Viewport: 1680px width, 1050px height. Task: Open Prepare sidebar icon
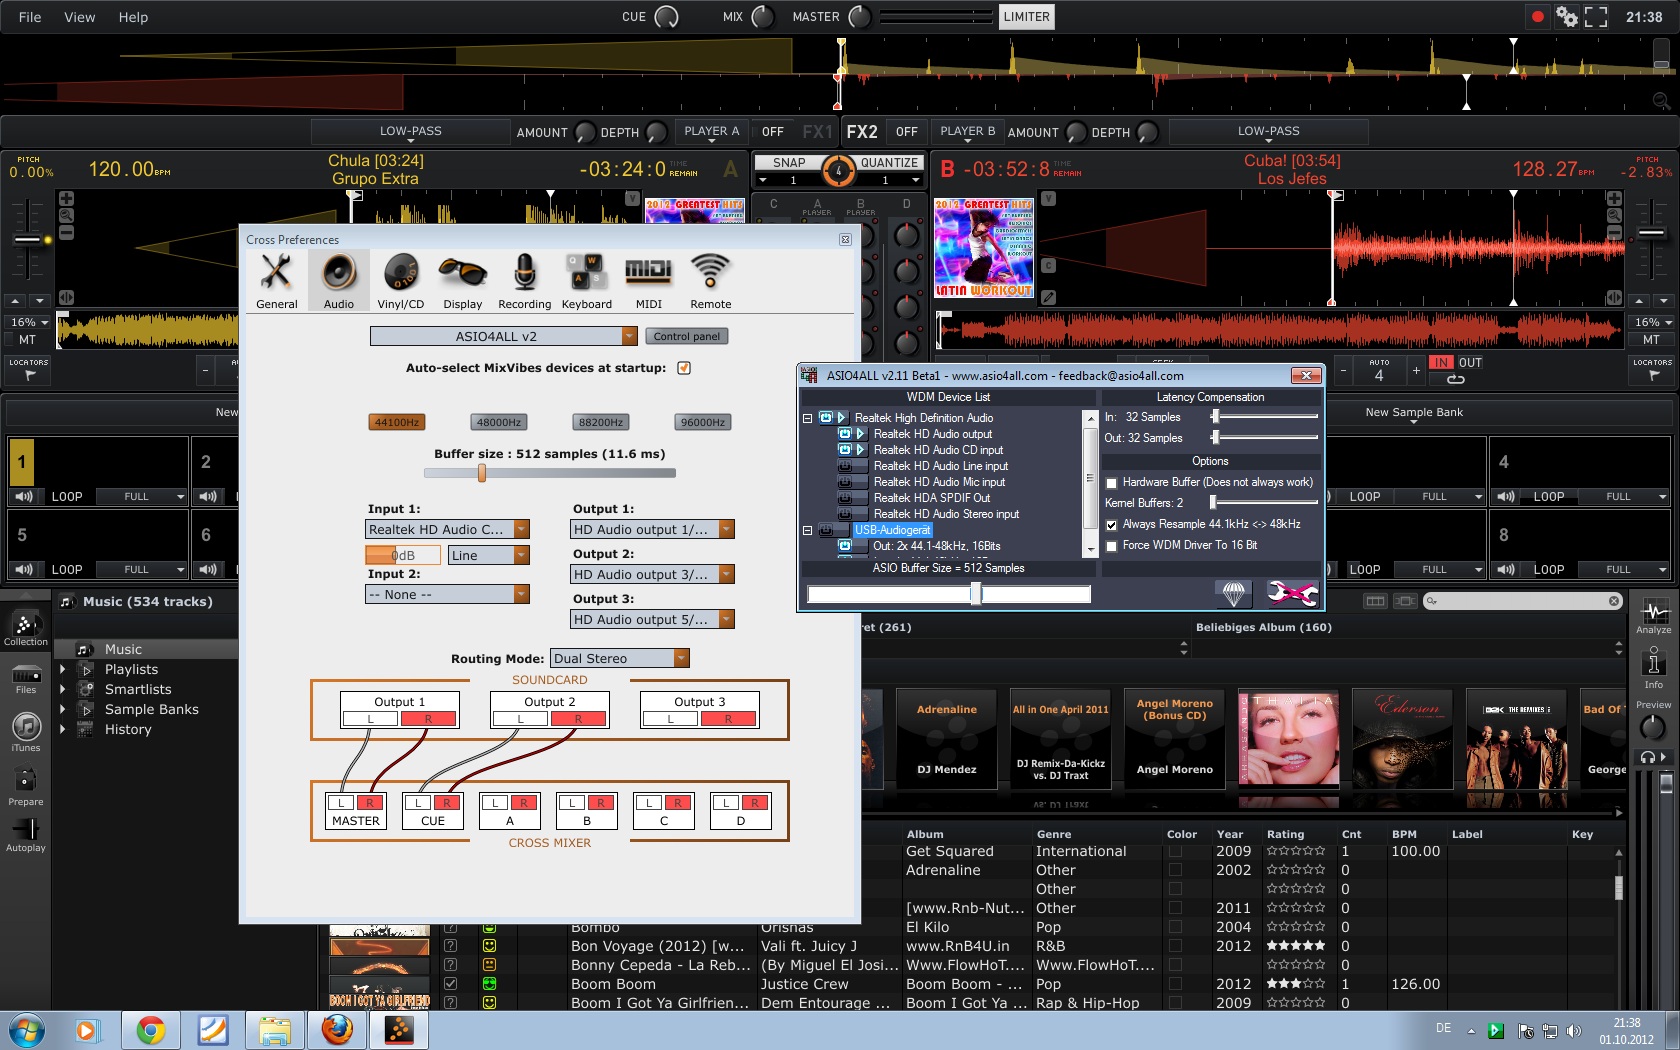tap(26, 786)
